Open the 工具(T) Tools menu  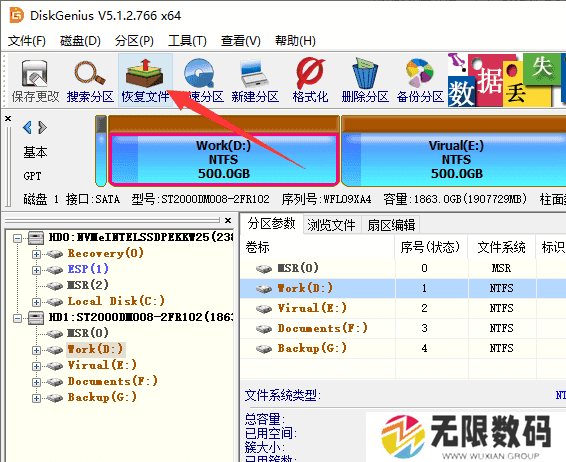pyautogui.click(x=187, y=41)
